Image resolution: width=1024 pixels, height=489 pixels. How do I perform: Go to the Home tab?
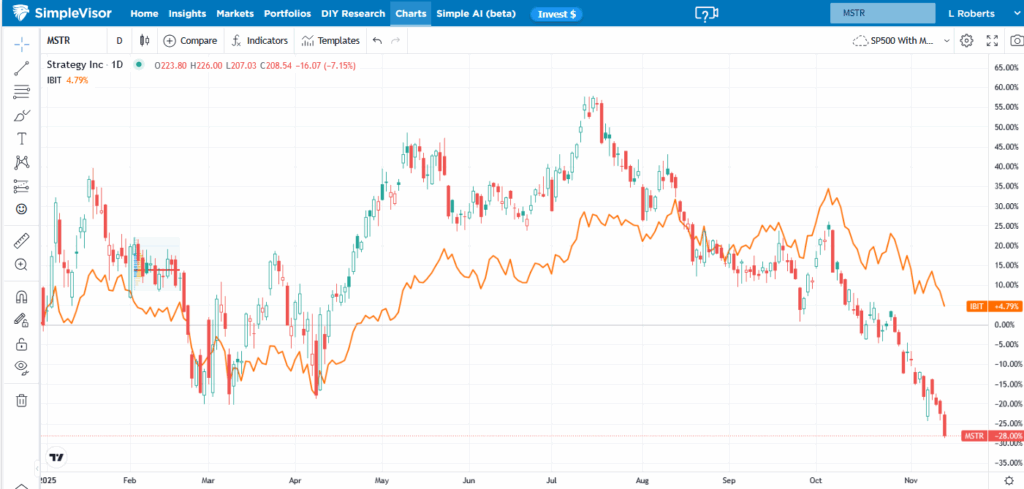(x=145, y=13)
